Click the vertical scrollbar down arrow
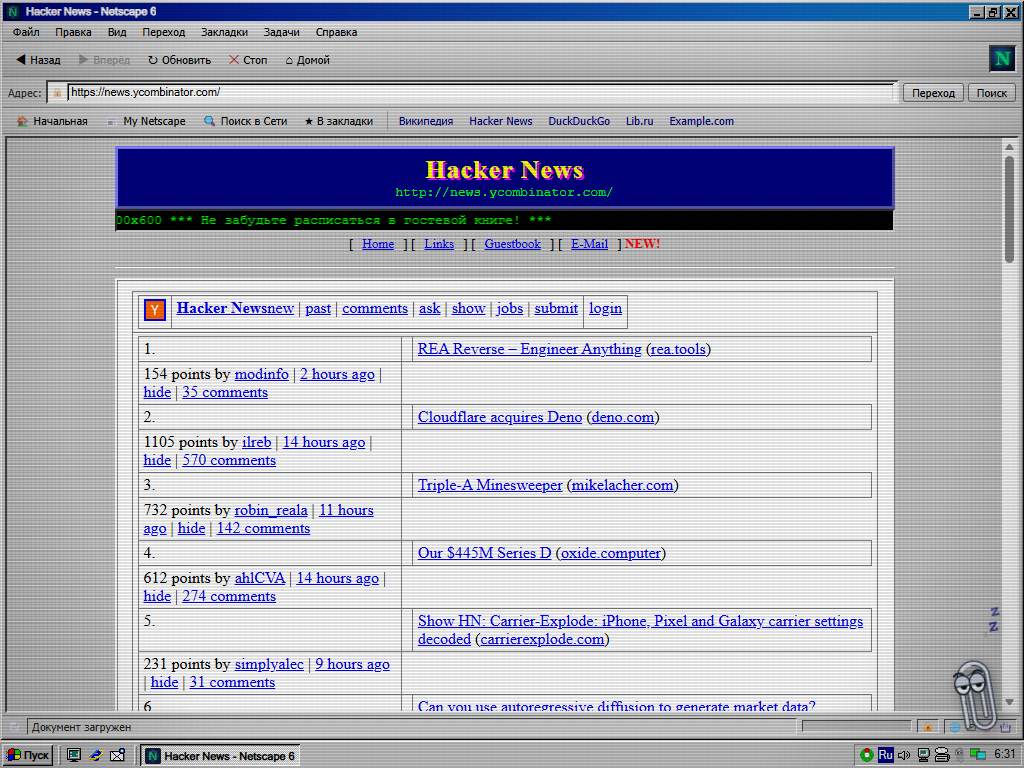 click(1010, 702)
